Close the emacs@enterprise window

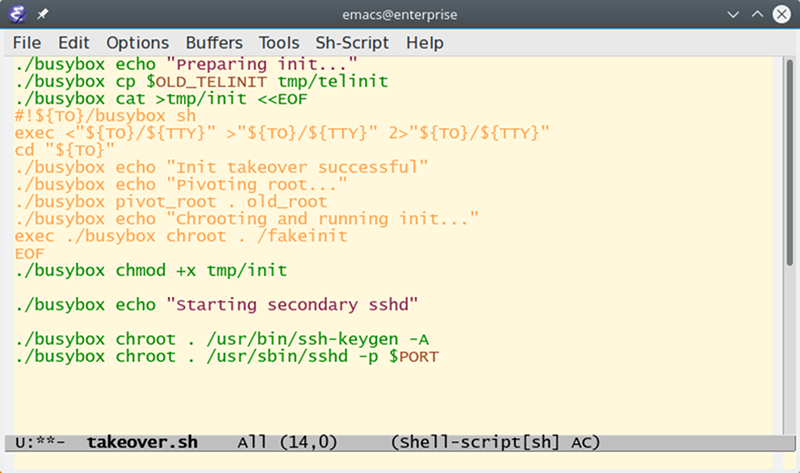click(x=782, y=15)
